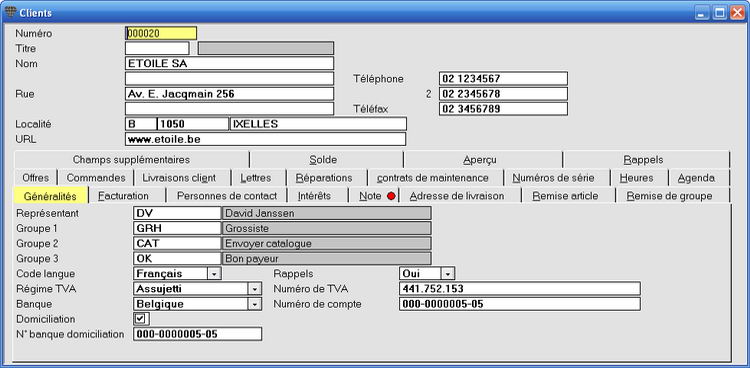
Task: Open the Code langue dropdown
Action: 214,274
